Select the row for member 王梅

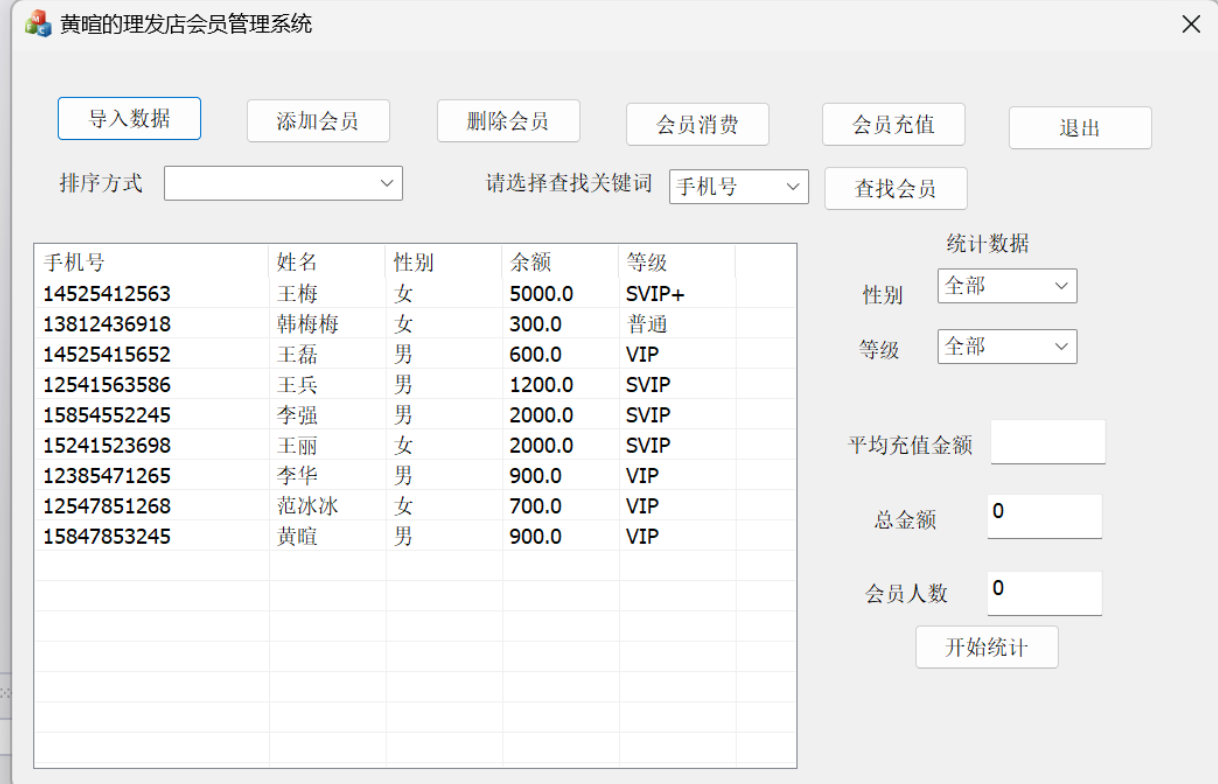295,294
